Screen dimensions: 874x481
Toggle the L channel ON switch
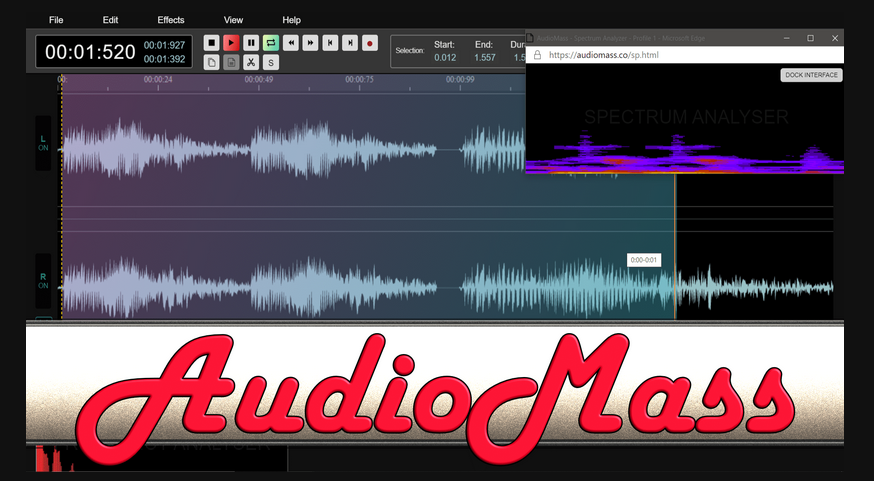pyautogui.click(x=43, y=143)
